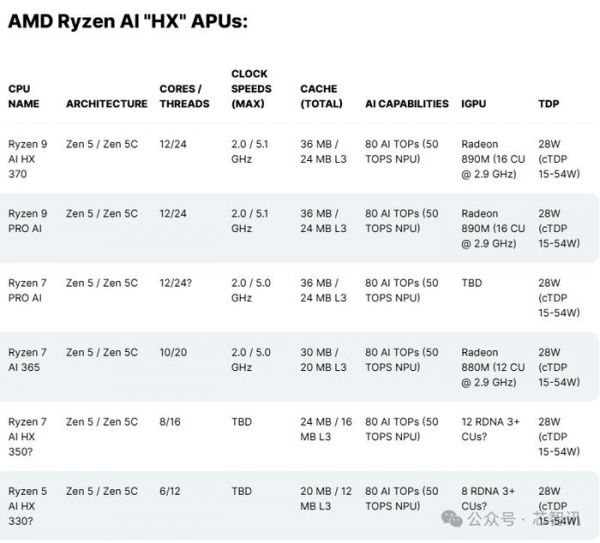Viewport: 600px width, 543px height.
Task: Click the CACHE (TOTAL) column header
Action: click(321, 96)
